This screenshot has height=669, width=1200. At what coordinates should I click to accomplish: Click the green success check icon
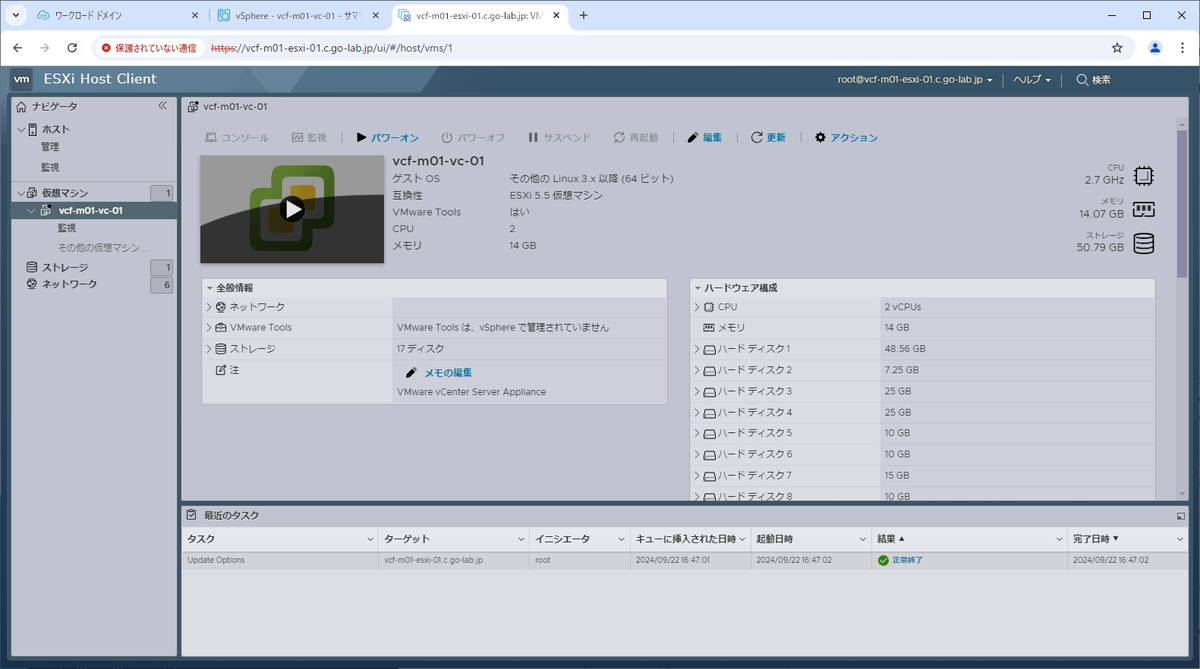[883, 560]
